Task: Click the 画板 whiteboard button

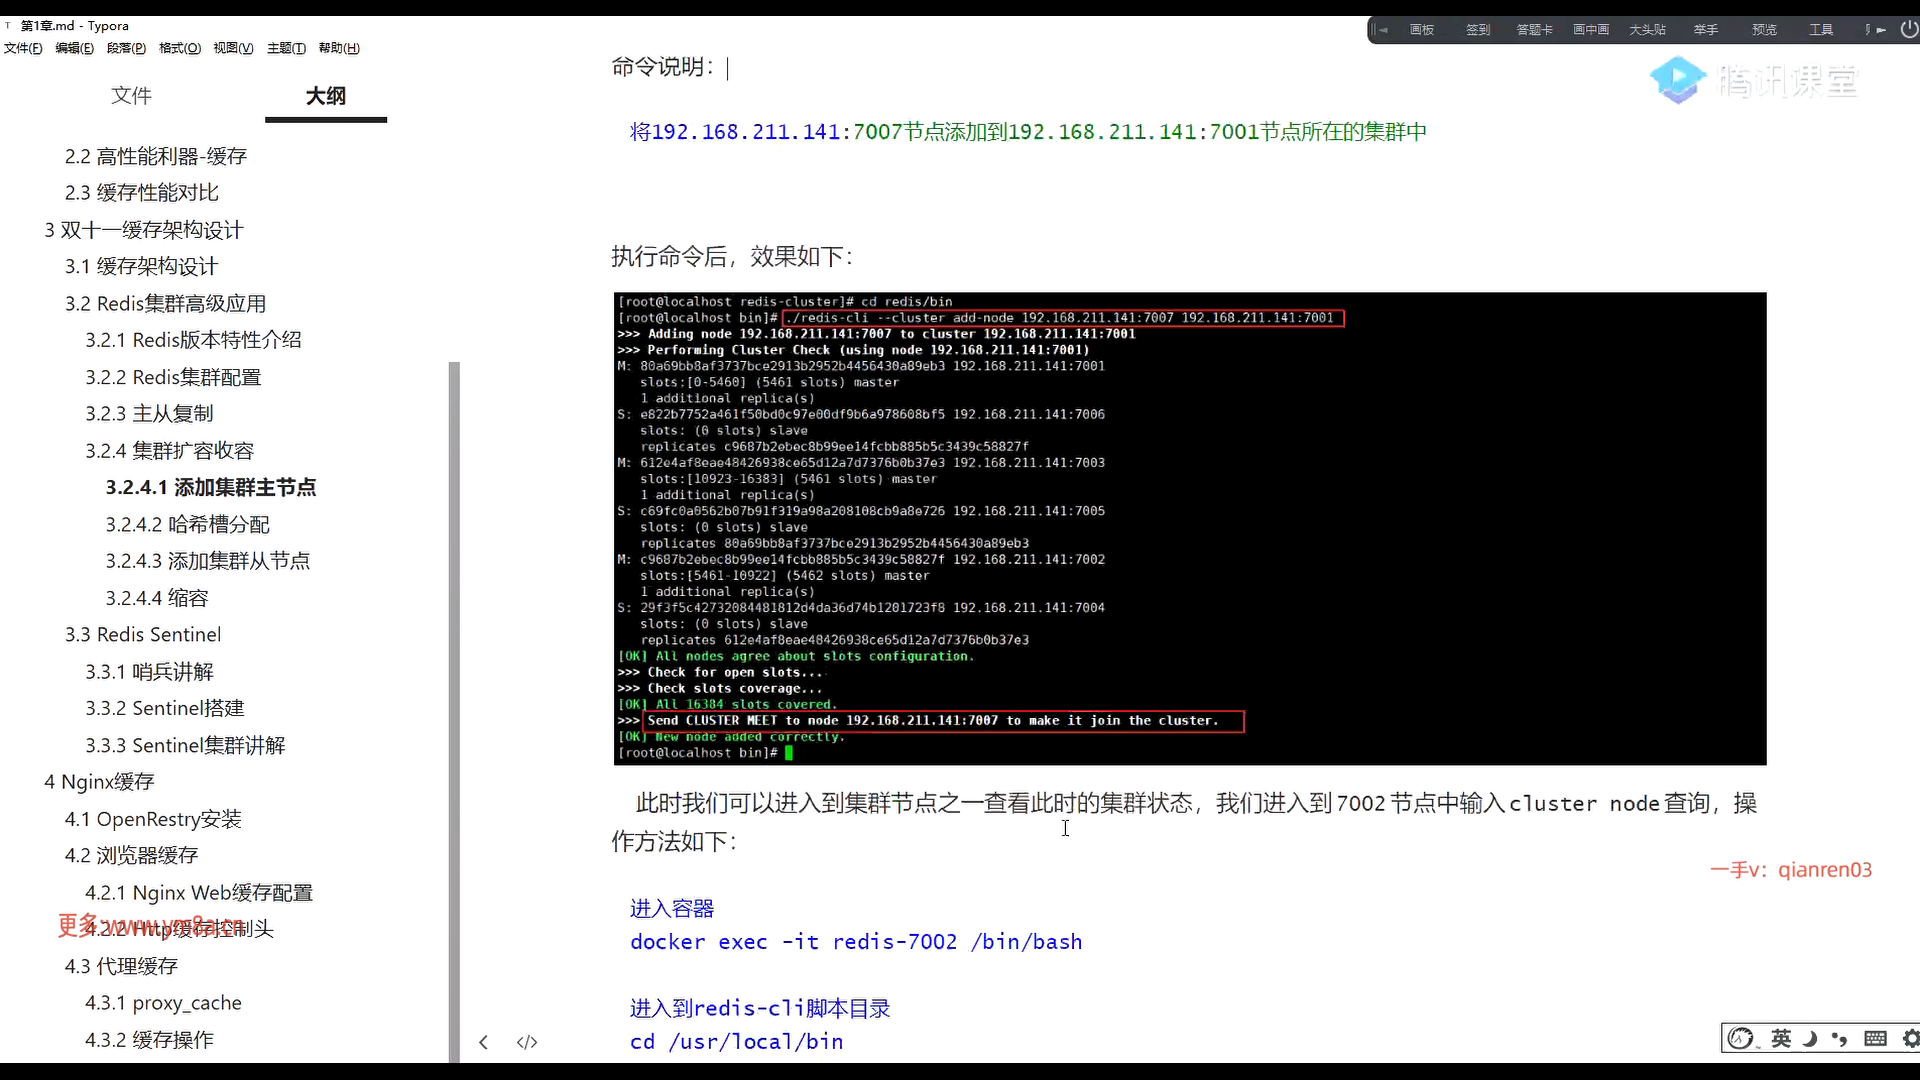Action: click(x=1422, y=30)
